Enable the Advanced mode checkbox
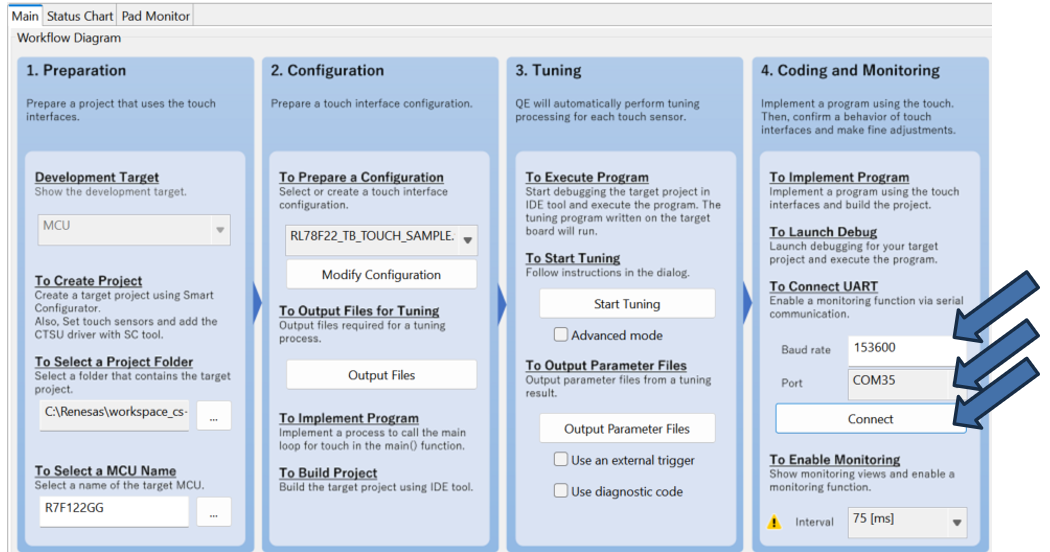Image resolution: width=1050 pixels, height=552 pixels. point(561,335)
